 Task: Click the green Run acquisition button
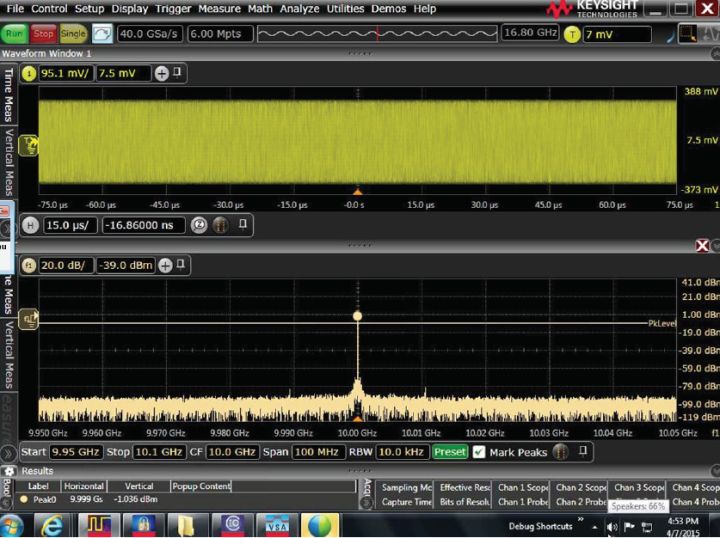[15, 34]
